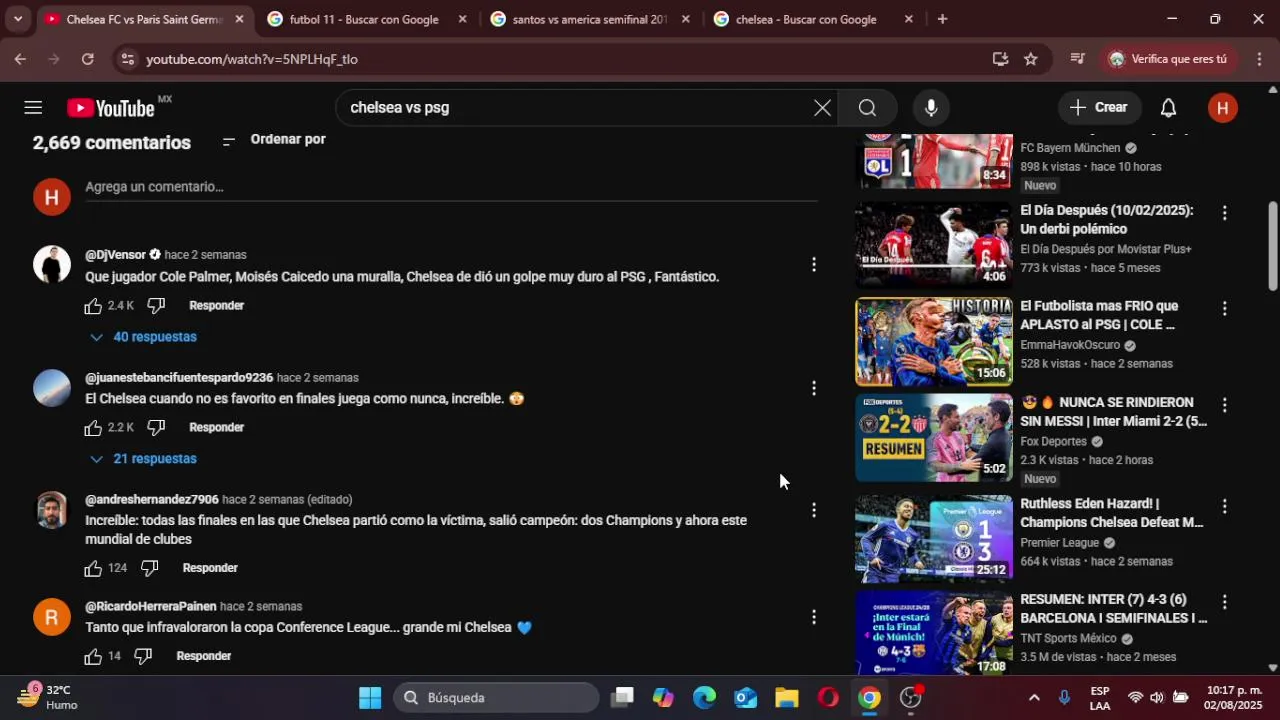Open the taskbar clock and date
Image resolution: width=1280 pixels, height=720 pixels.
point(1233,698)
